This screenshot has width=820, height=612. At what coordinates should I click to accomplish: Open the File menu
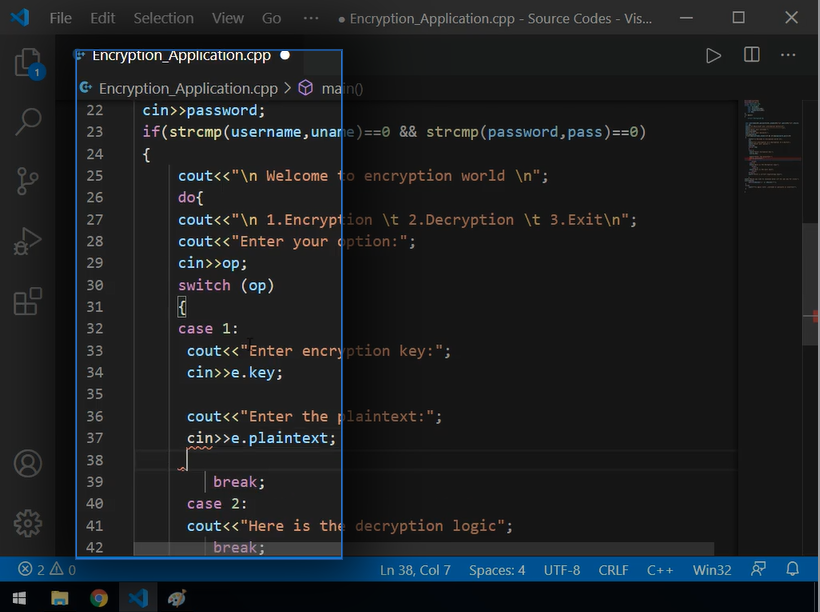59,17
